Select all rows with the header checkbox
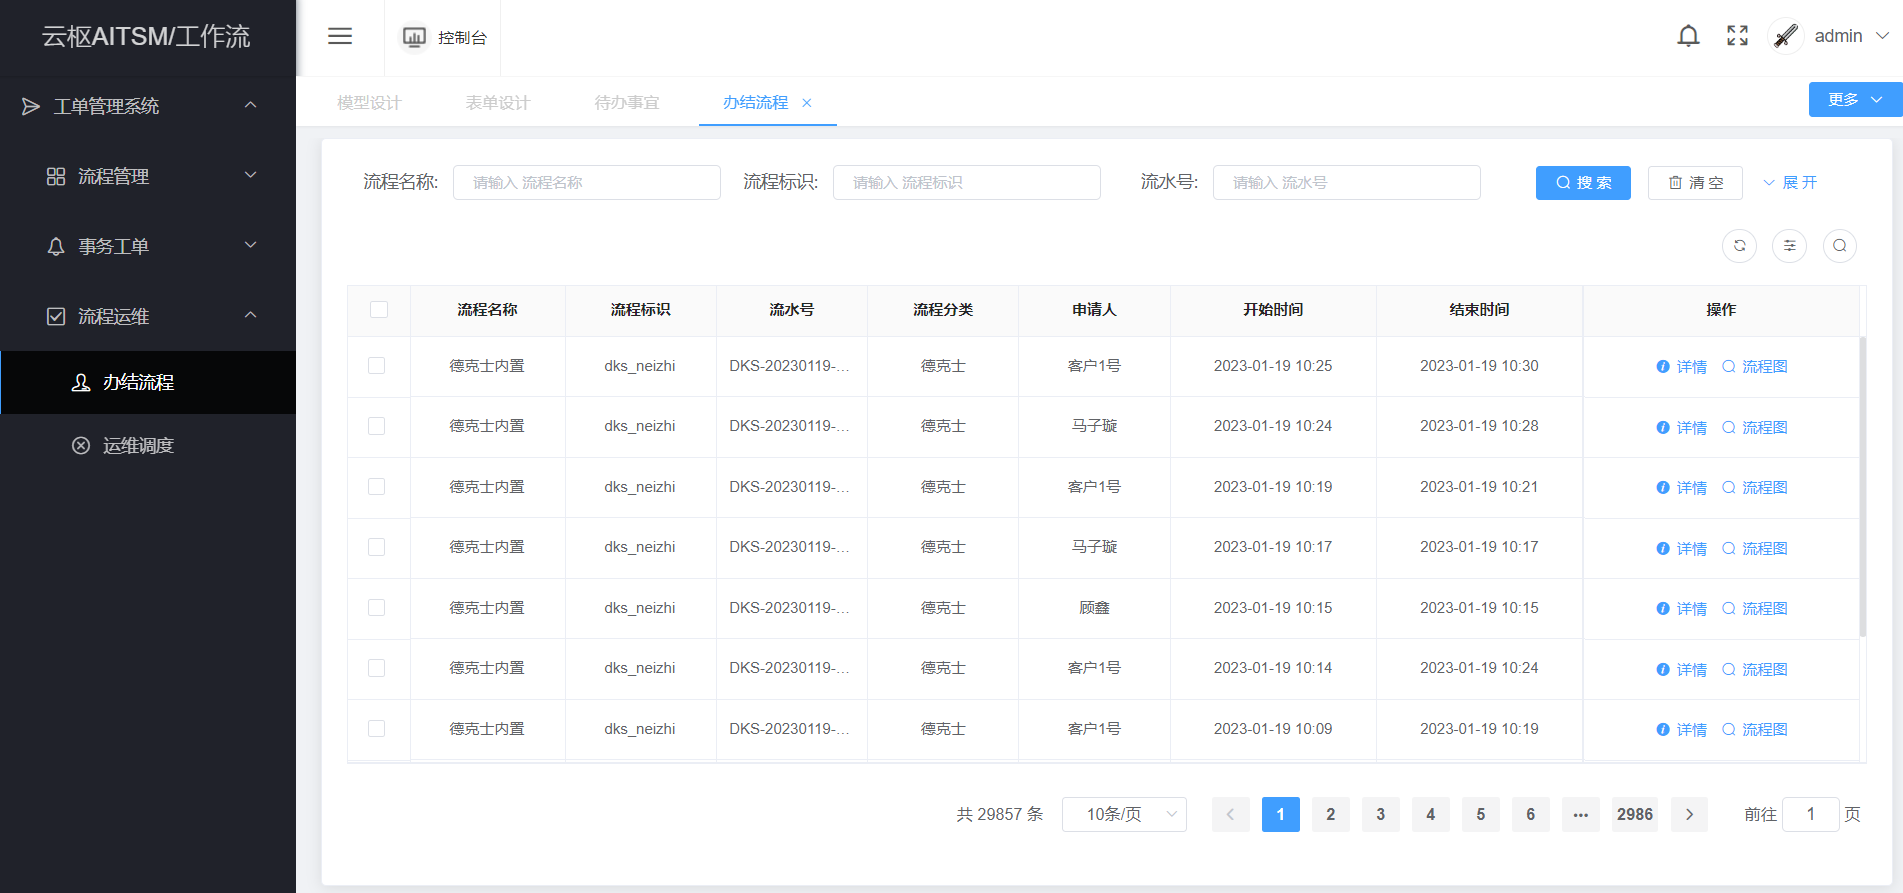 pos(379,310)
